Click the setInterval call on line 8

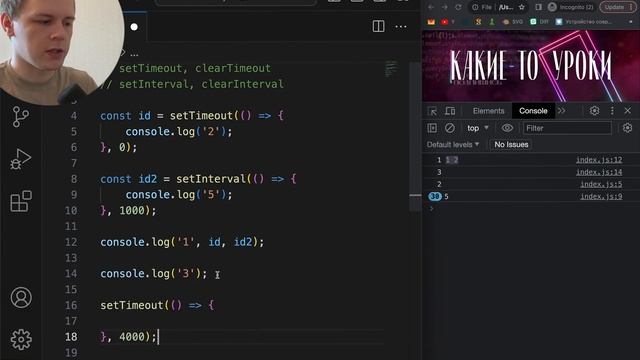click(211, 179)
